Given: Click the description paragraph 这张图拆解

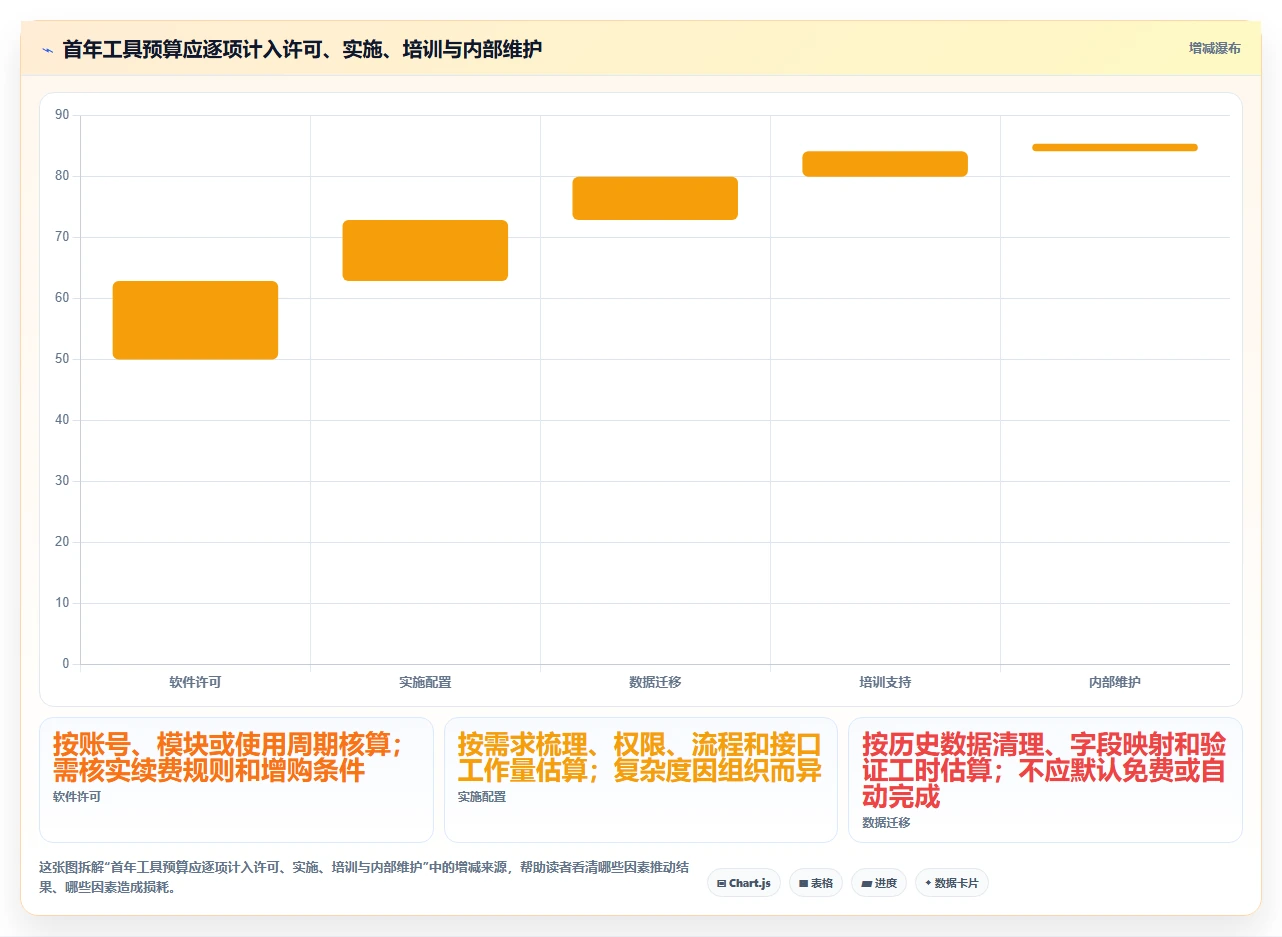Looking at the screenshot, I should pos(364,877).
